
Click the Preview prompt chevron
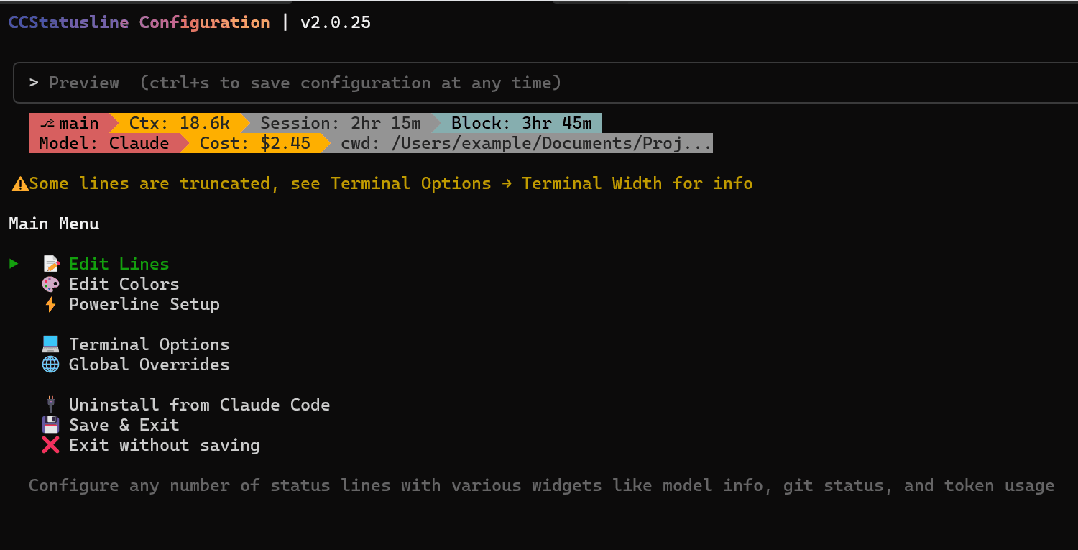(x=33, y=83)
